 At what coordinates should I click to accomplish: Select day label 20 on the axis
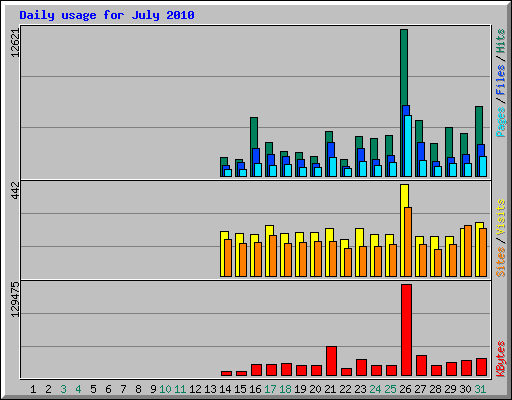[x=315, y=389]
